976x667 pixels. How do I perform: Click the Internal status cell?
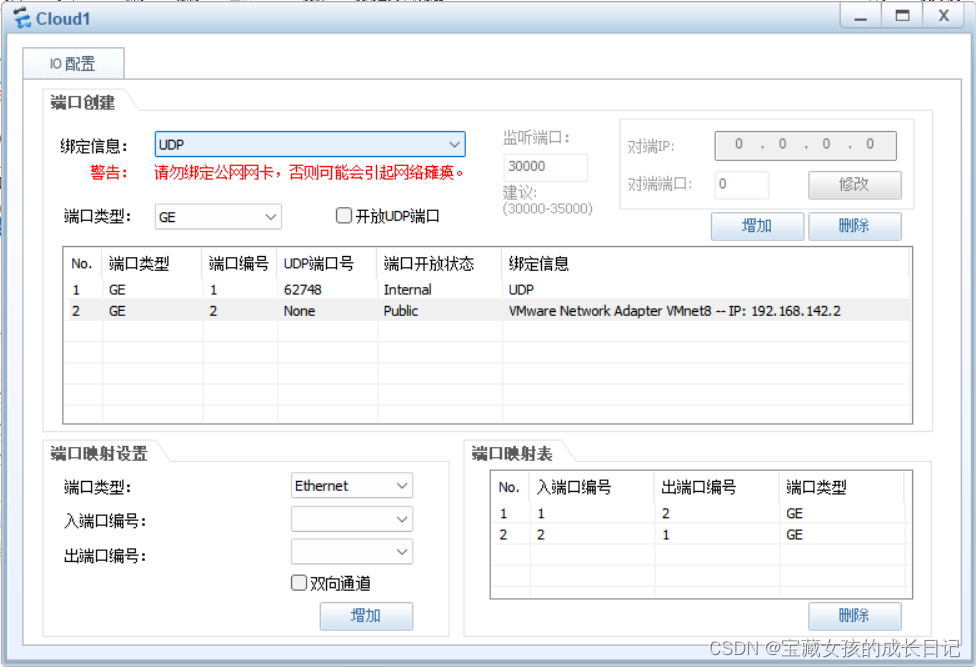click(x=408, y=290)
